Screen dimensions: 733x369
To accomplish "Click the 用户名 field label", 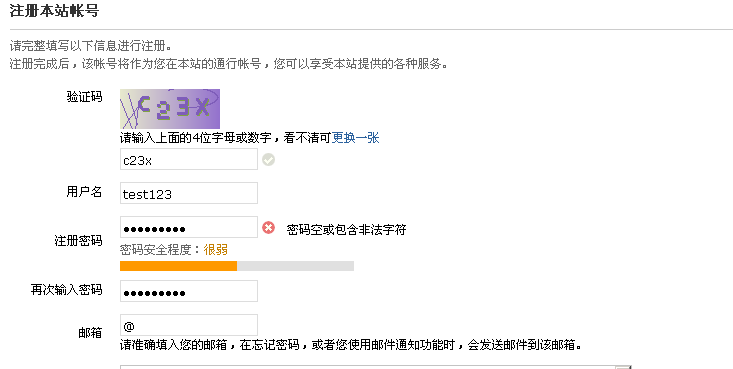I will (84, 192).
